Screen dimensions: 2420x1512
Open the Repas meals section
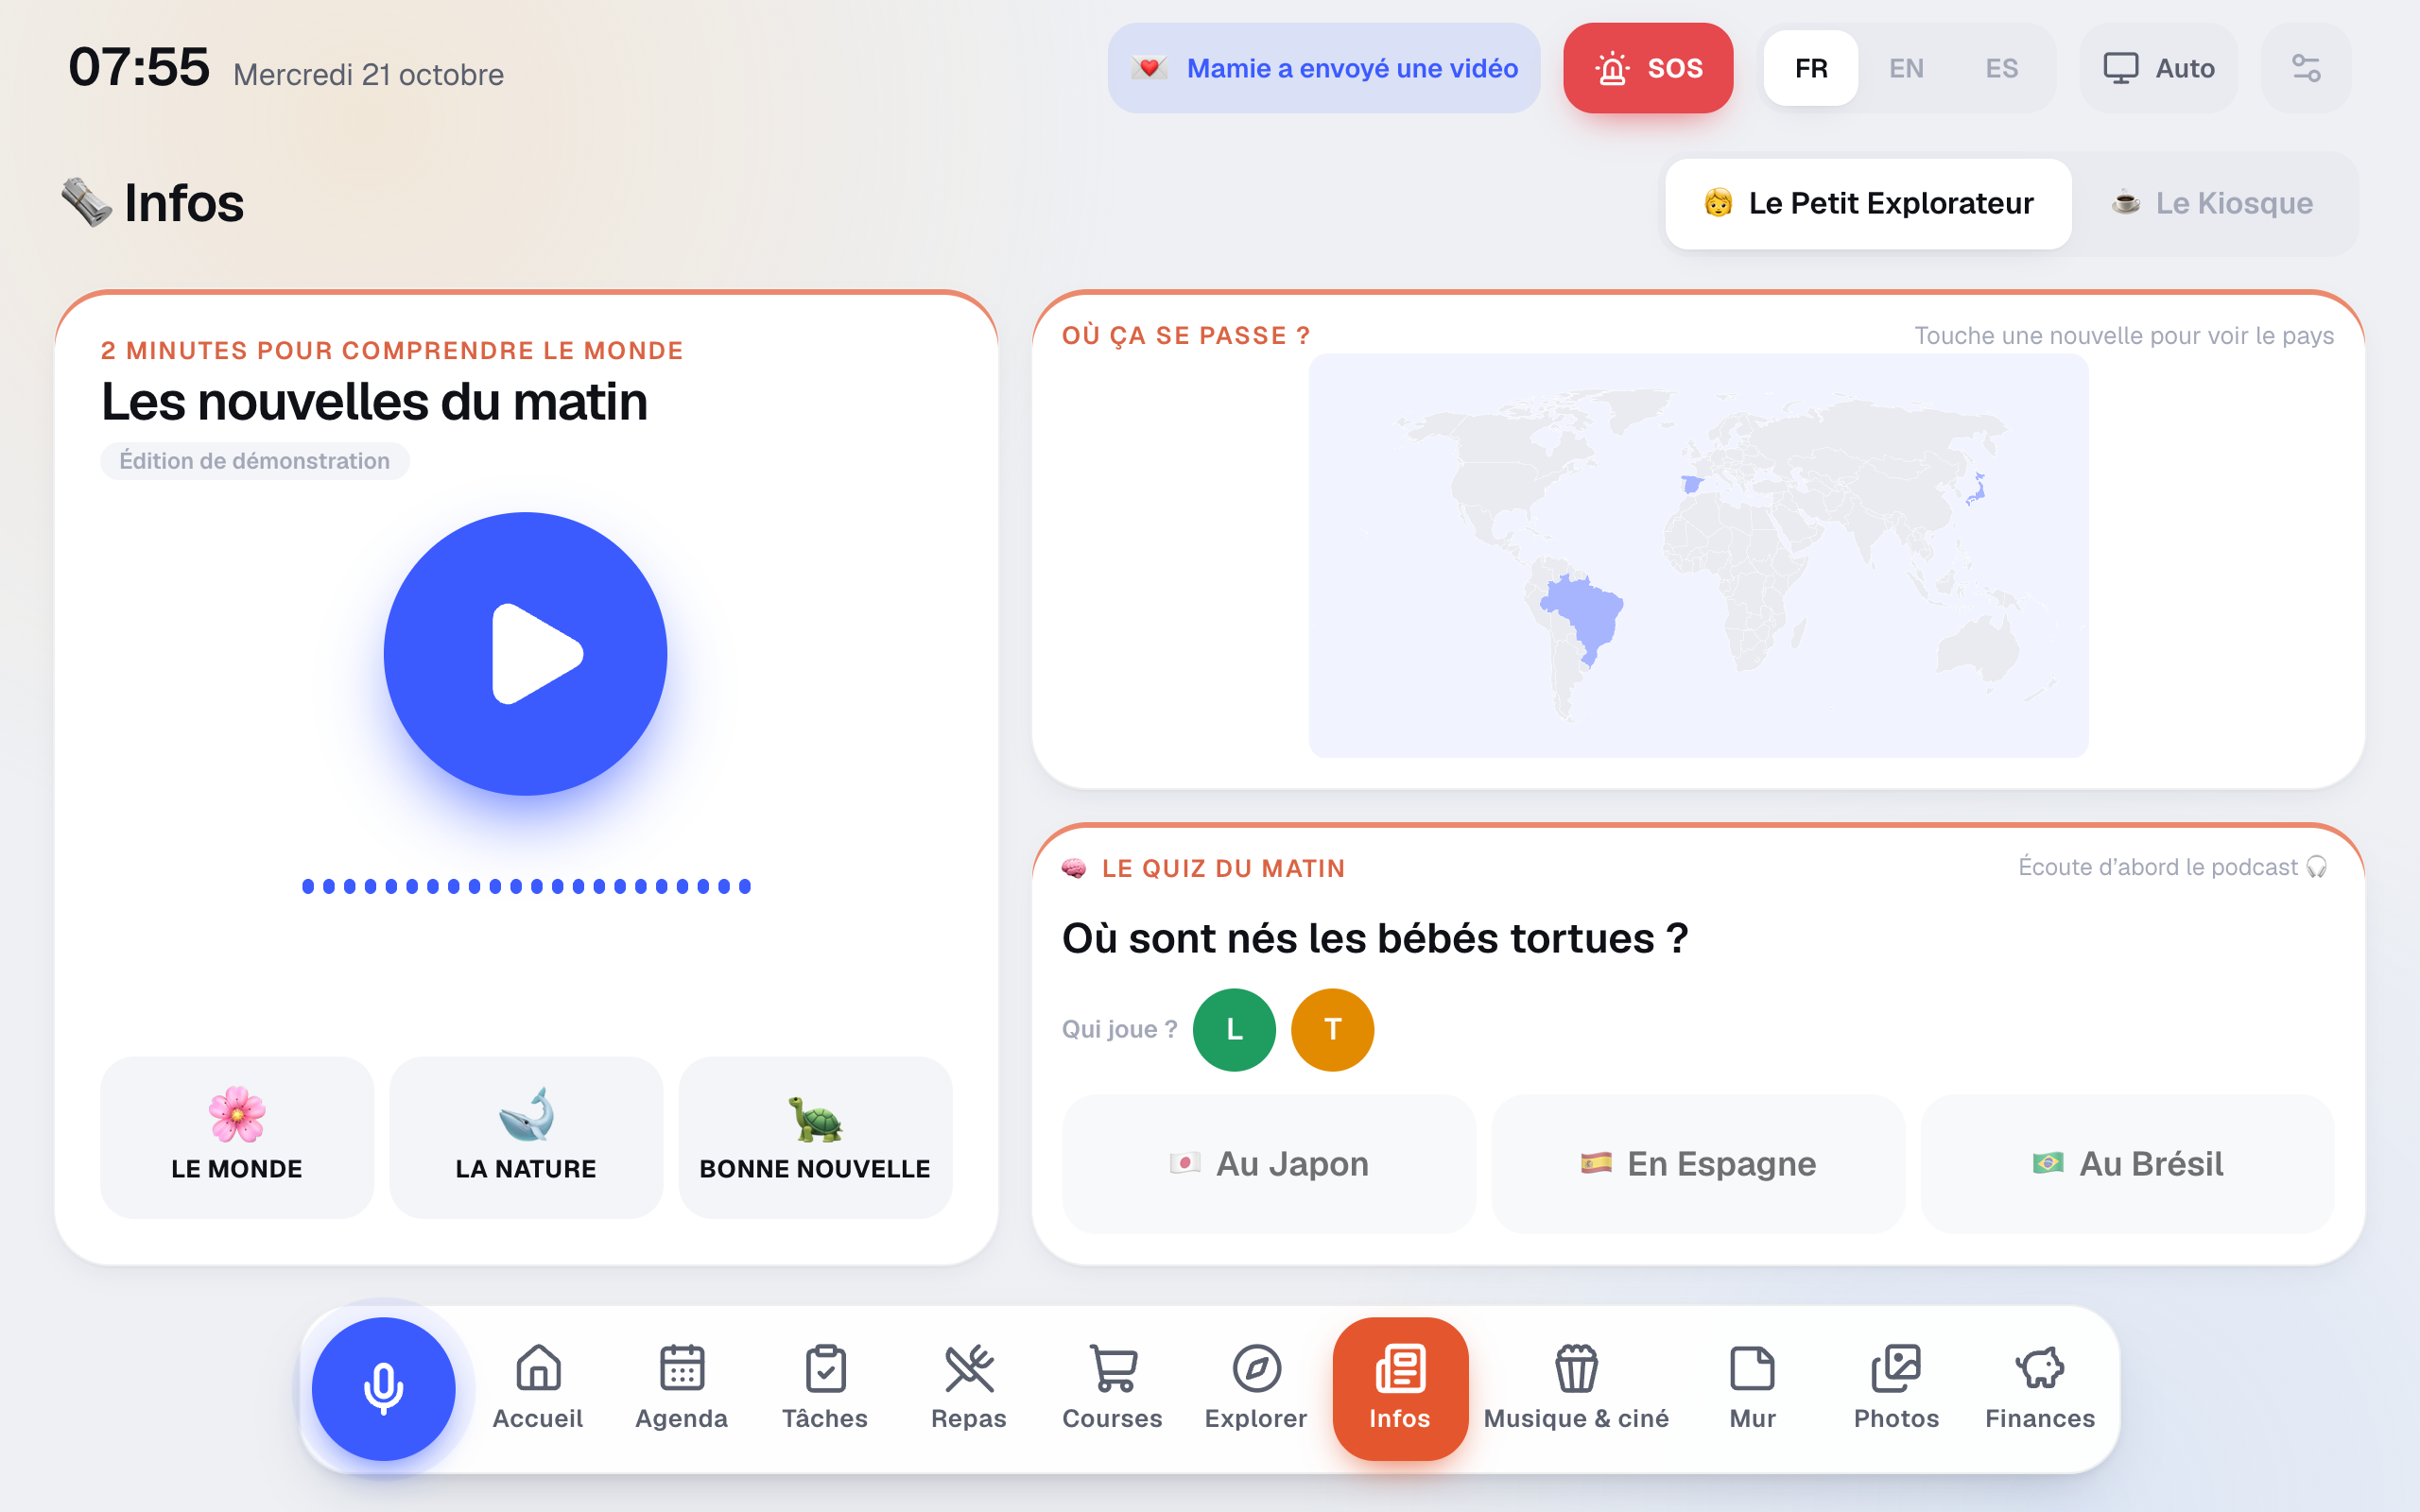[x=969, y=1388]
